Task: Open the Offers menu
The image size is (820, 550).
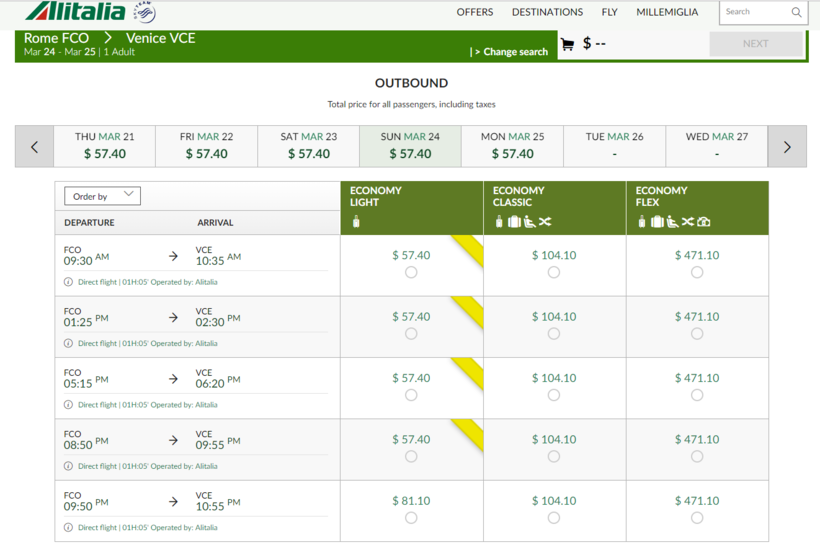Action: (x=474, y=13)
